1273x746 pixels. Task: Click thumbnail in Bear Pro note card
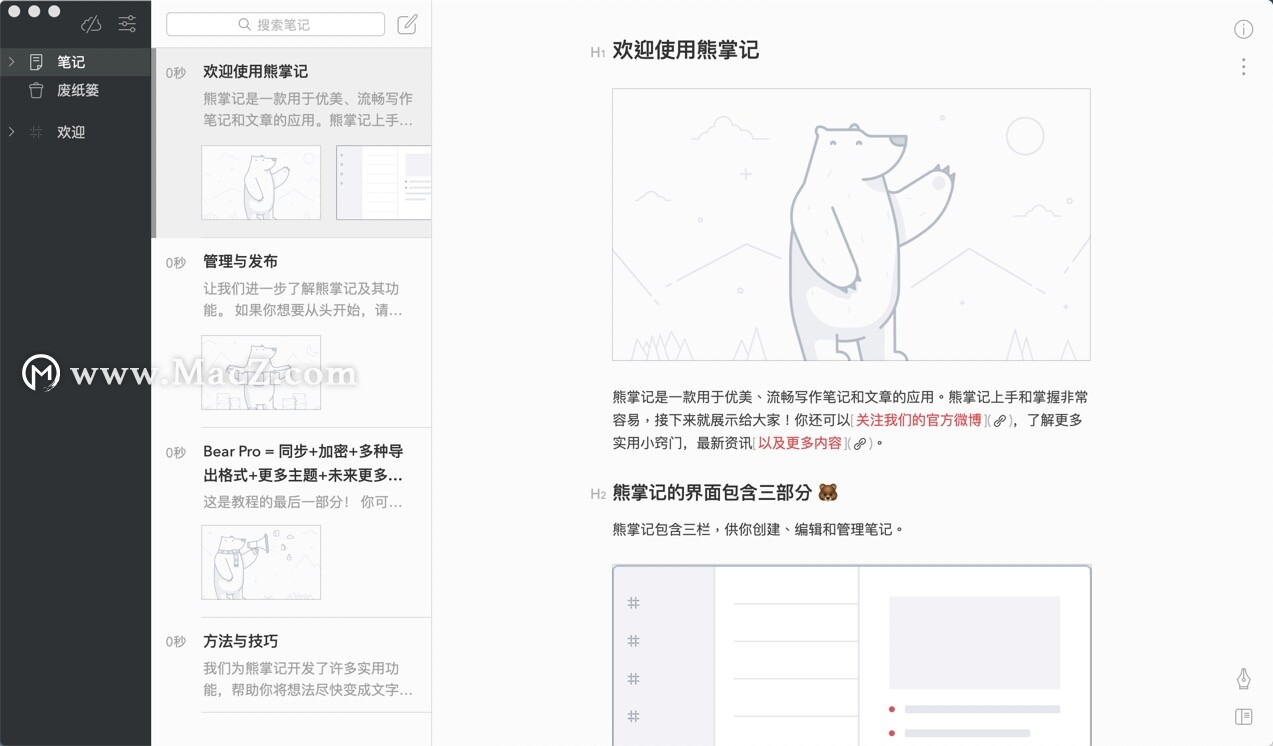pos(261,562)
